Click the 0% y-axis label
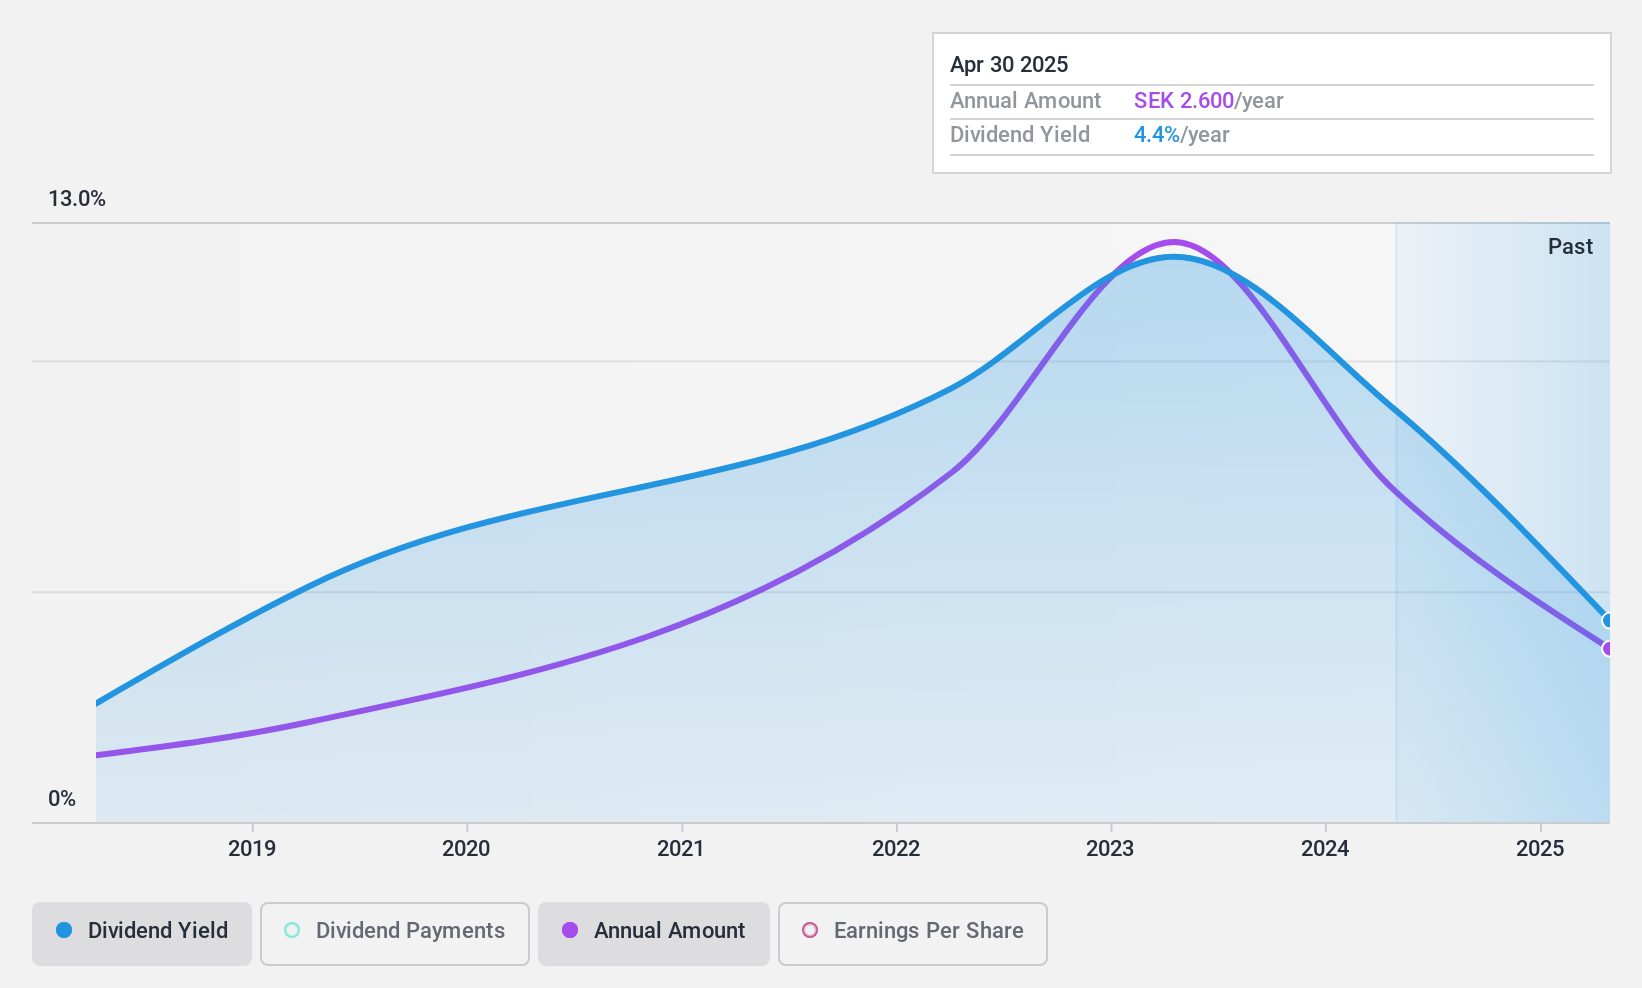 [62, 799]
